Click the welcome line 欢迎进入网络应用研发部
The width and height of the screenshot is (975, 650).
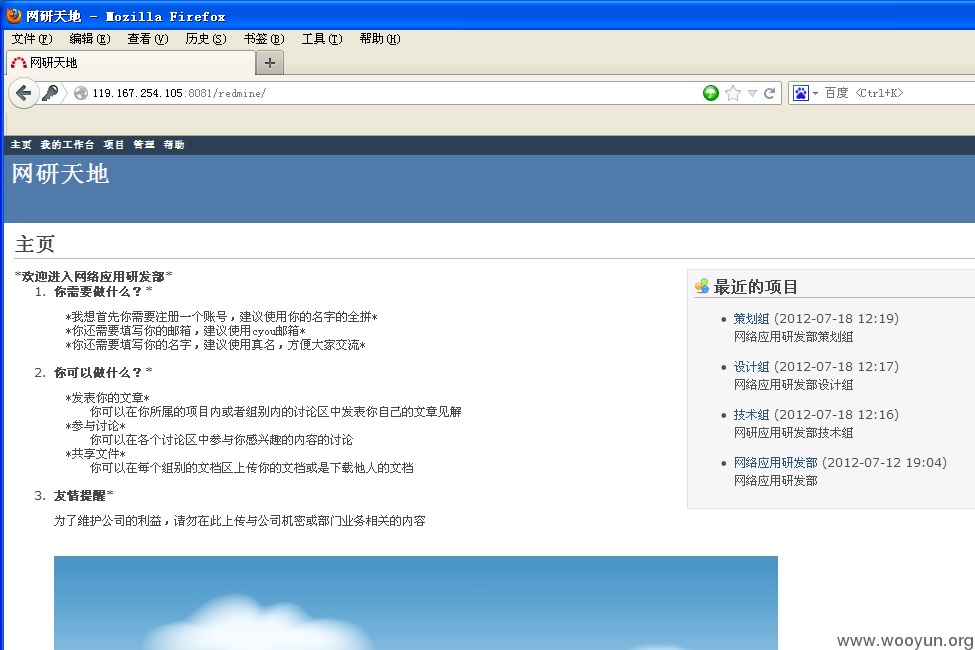point(93,276)
